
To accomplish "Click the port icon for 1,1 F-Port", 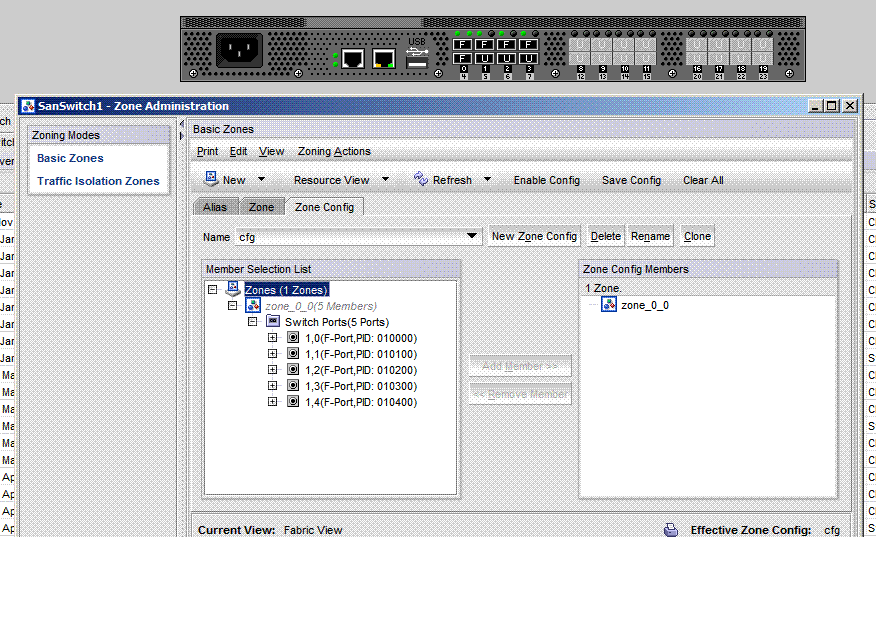I will [293, 354].
